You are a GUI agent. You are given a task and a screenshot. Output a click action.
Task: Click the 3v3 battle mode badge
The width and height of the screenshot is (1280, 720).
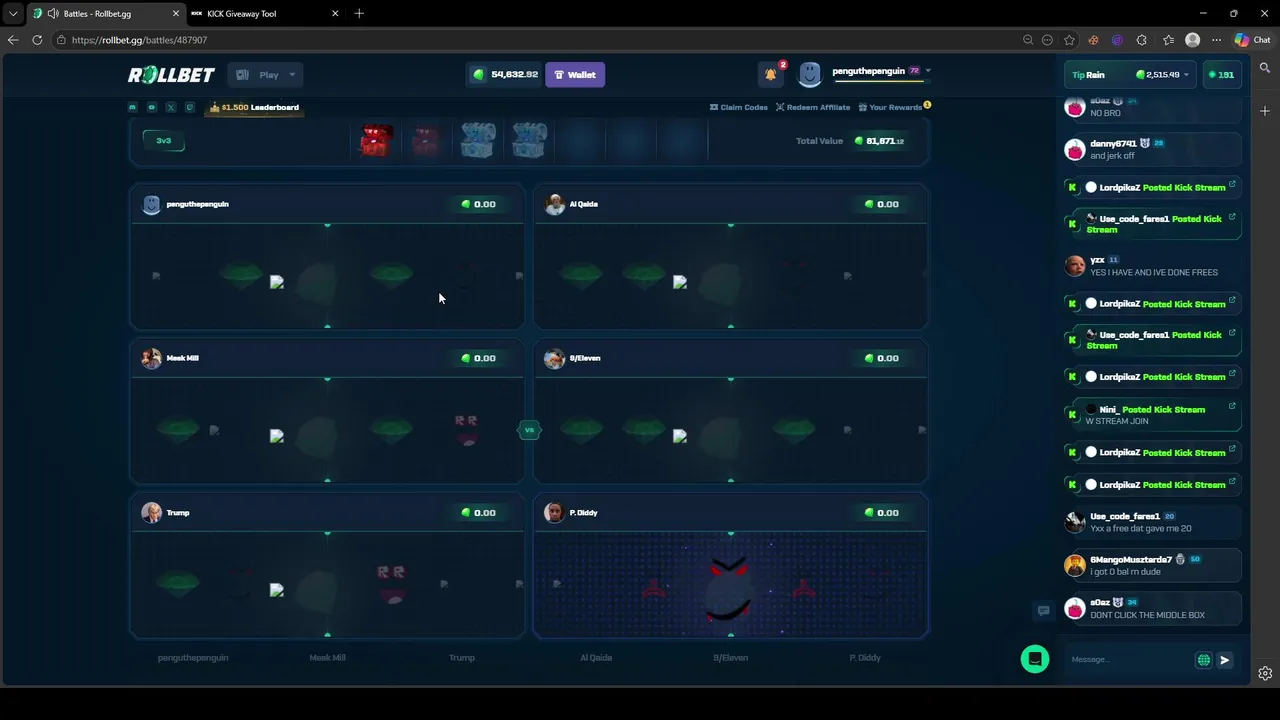pyautogui.click(x=164, y=141)
